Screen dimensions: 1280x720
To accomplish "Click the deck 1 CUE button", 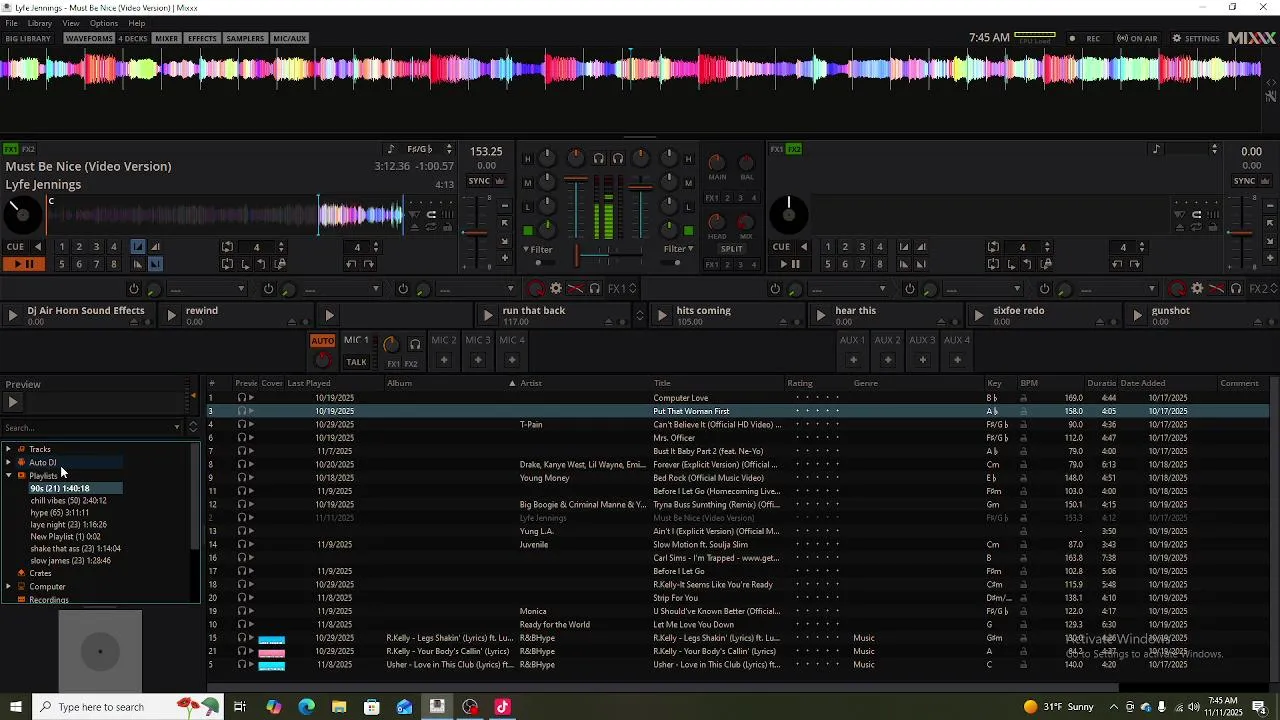I will [15, 247].
